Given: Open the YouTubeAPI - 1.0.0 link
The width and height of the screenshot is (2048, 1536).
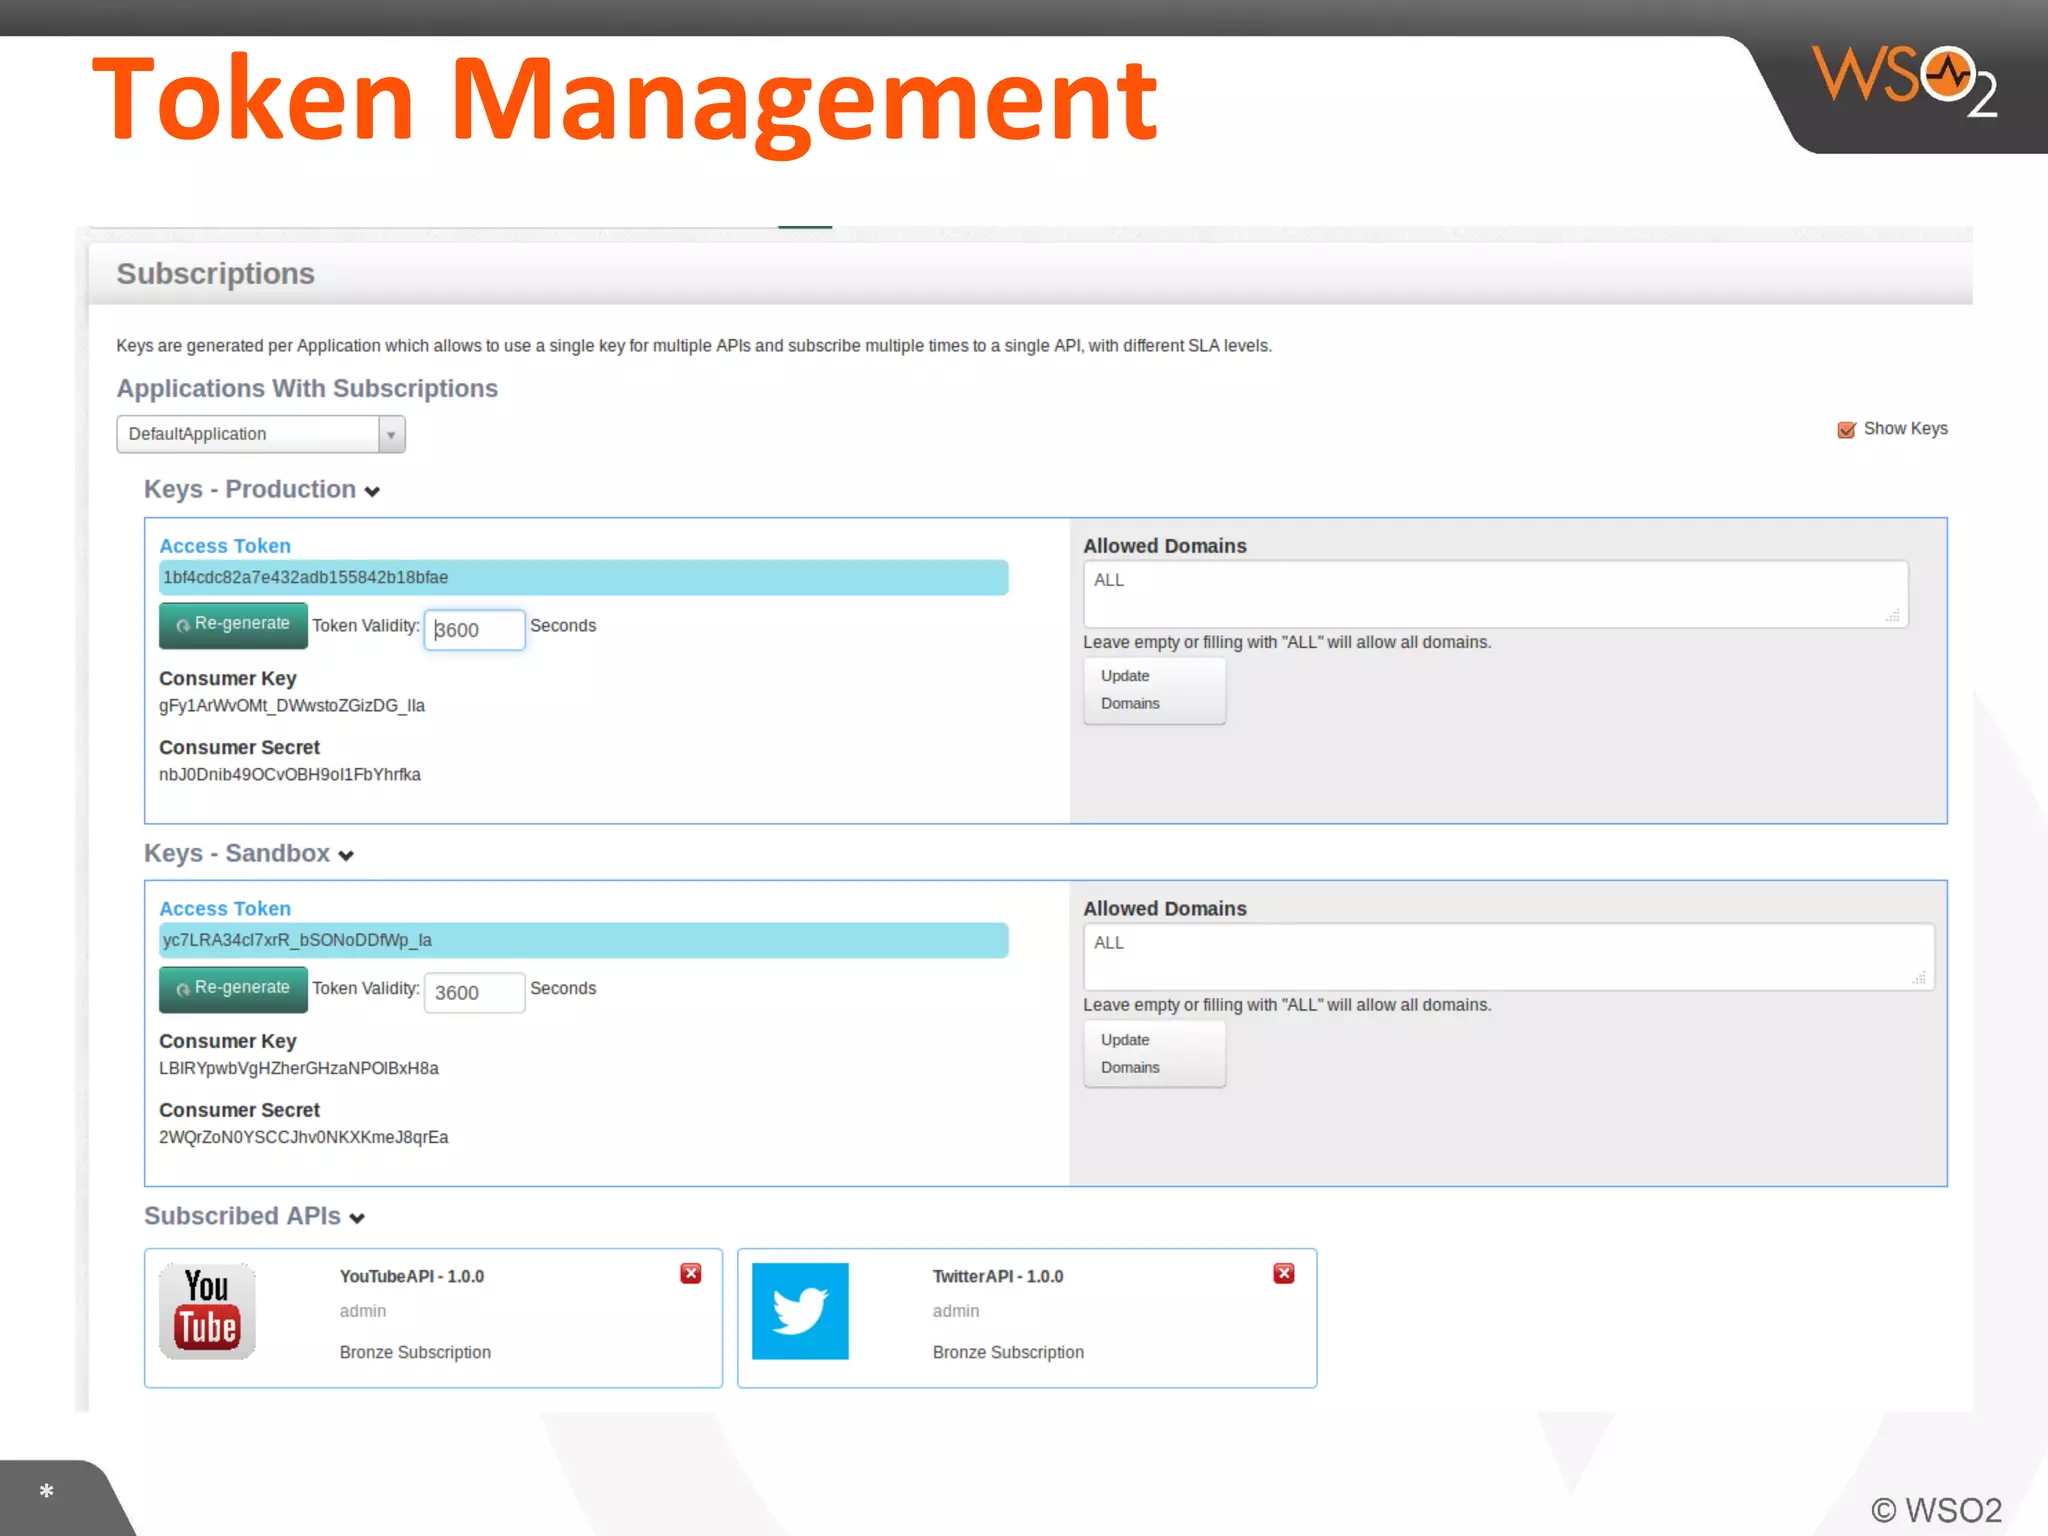Looking at the screenshot, I should pyautogui.click(x=411, y=1276).
